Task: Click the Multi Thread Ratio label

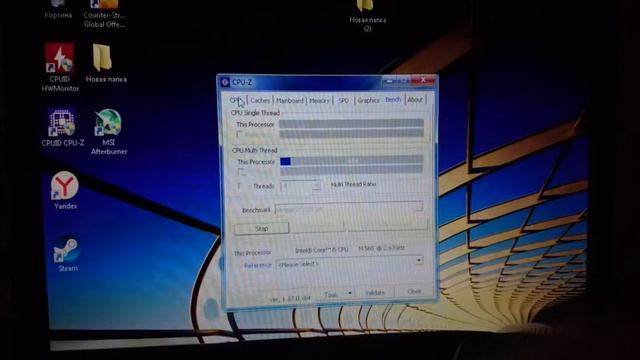Action: point(353,184)
